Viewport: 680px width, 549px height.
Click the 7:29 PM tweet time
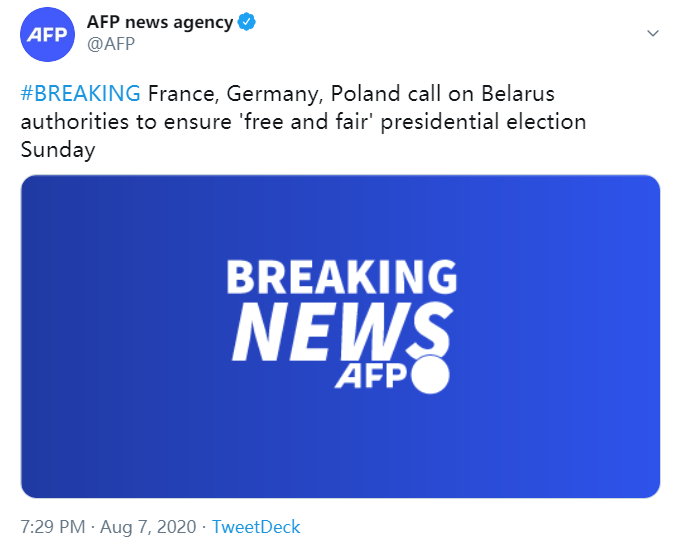pyautogui.click(x=54, y=526)
